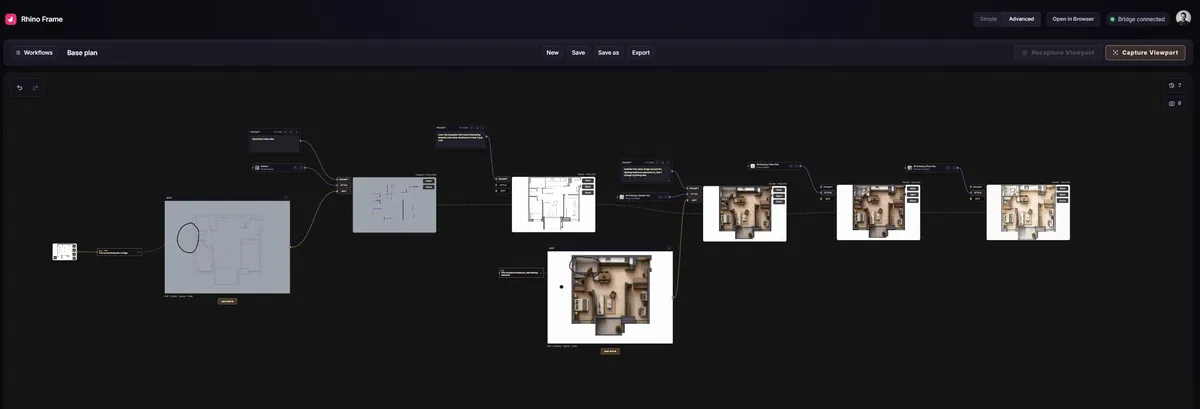Open the history counter showing 7
This screenshot has height=409, width=1200.
(1174, 86)
